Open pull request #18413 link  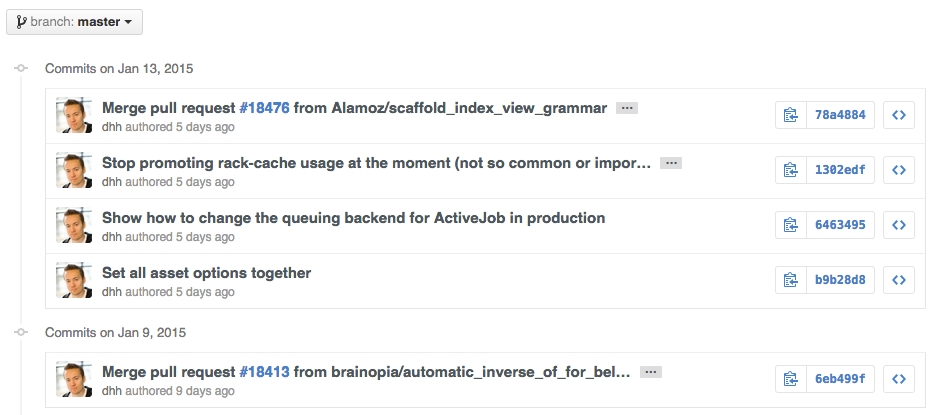click(264, 372)
